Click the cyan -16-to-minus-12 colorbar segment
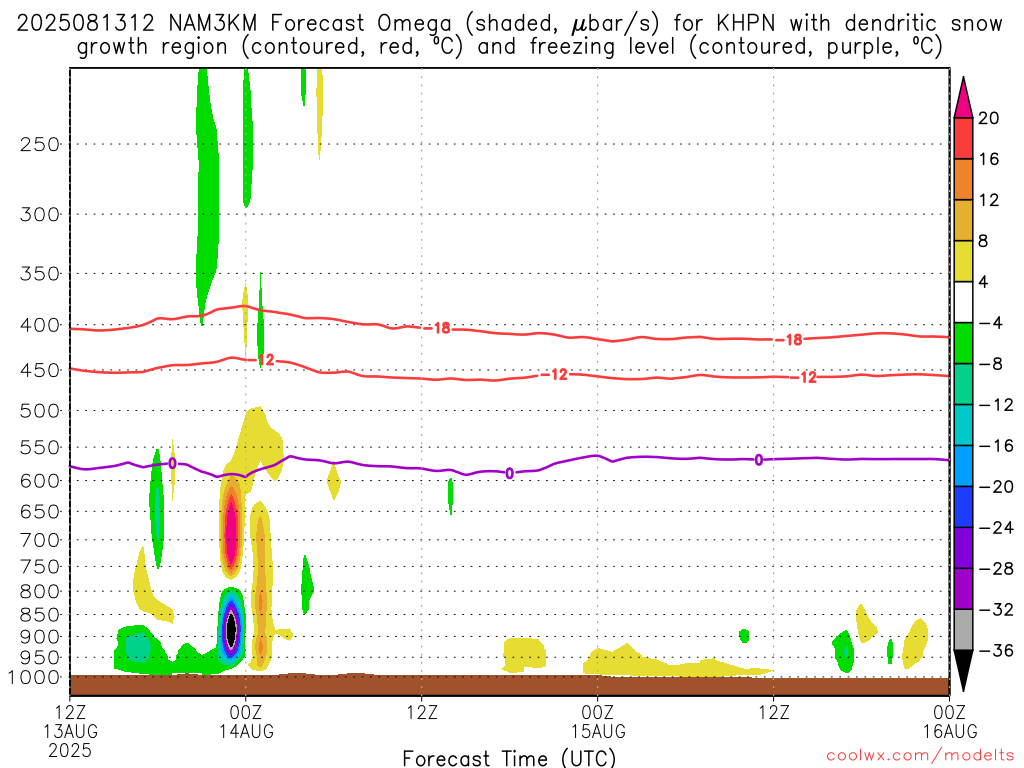This screenshot has height=768, width=1024. 963,425
